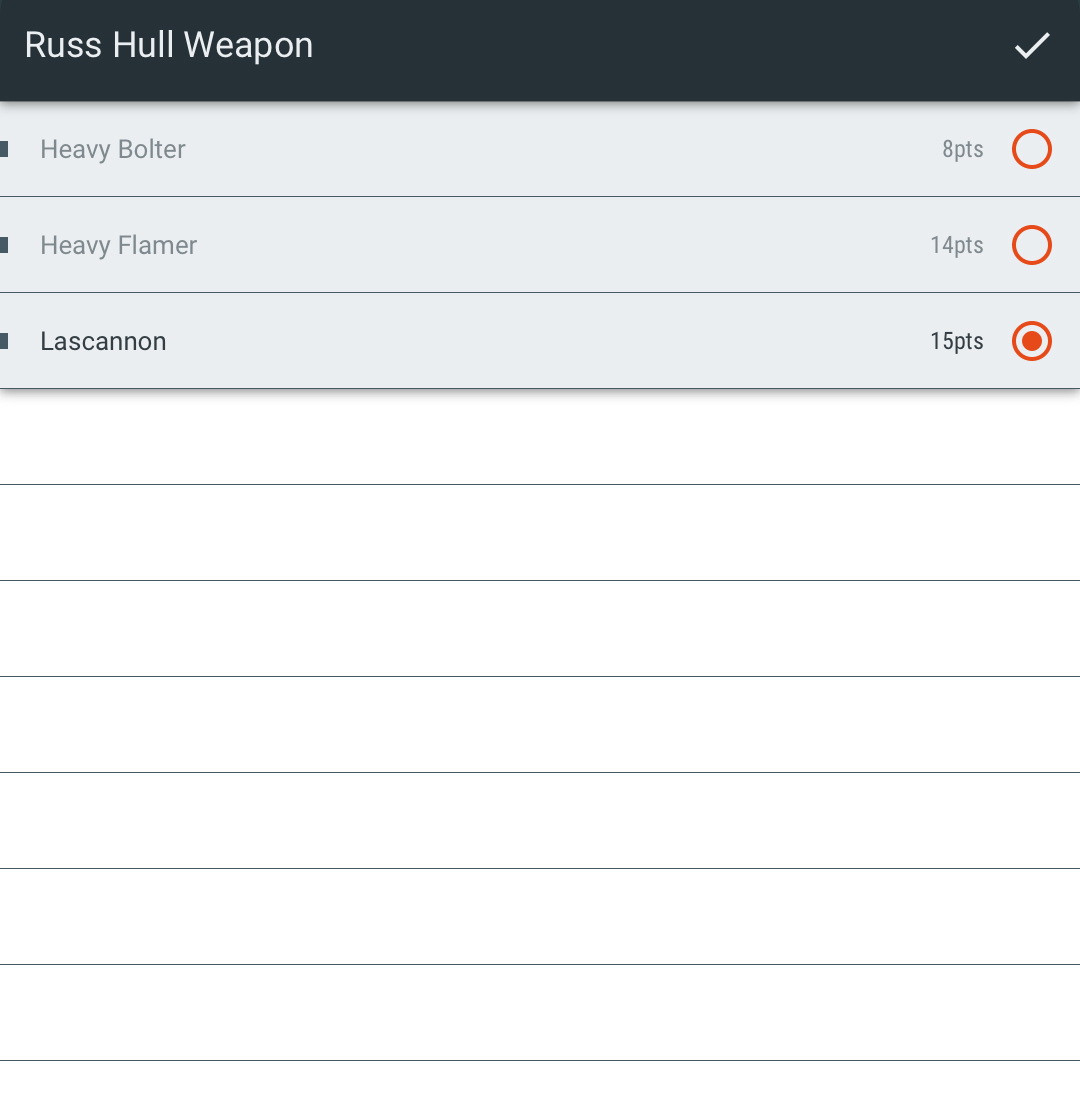Select the Heavy Flamer radio button
The width and height of the screenshot is (1080, 1116).
coord(1032,245)
